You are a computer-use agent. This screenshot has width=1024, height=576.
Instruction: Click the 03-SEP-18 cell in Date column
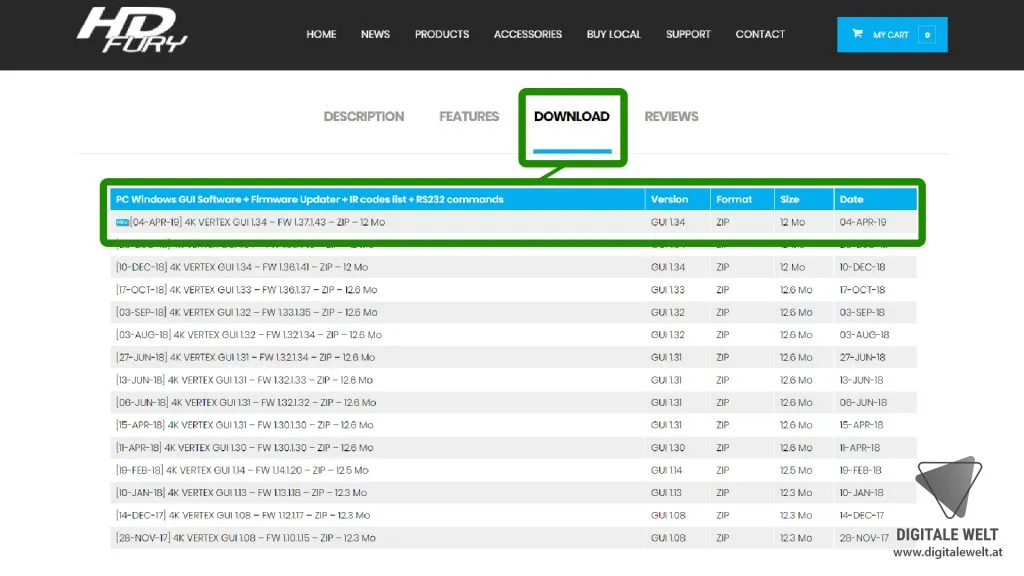tap(862, 312)
